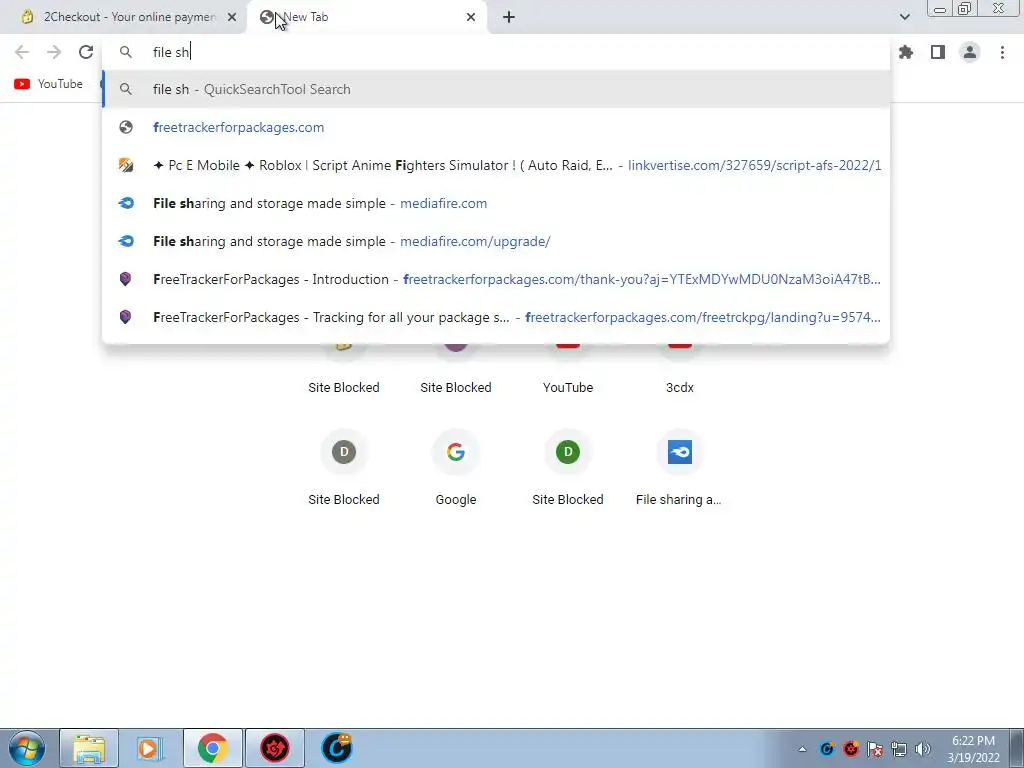The image size is (1024, 768).
Task: Open the Extensions puzzle icon
Action: pos(906,52)
